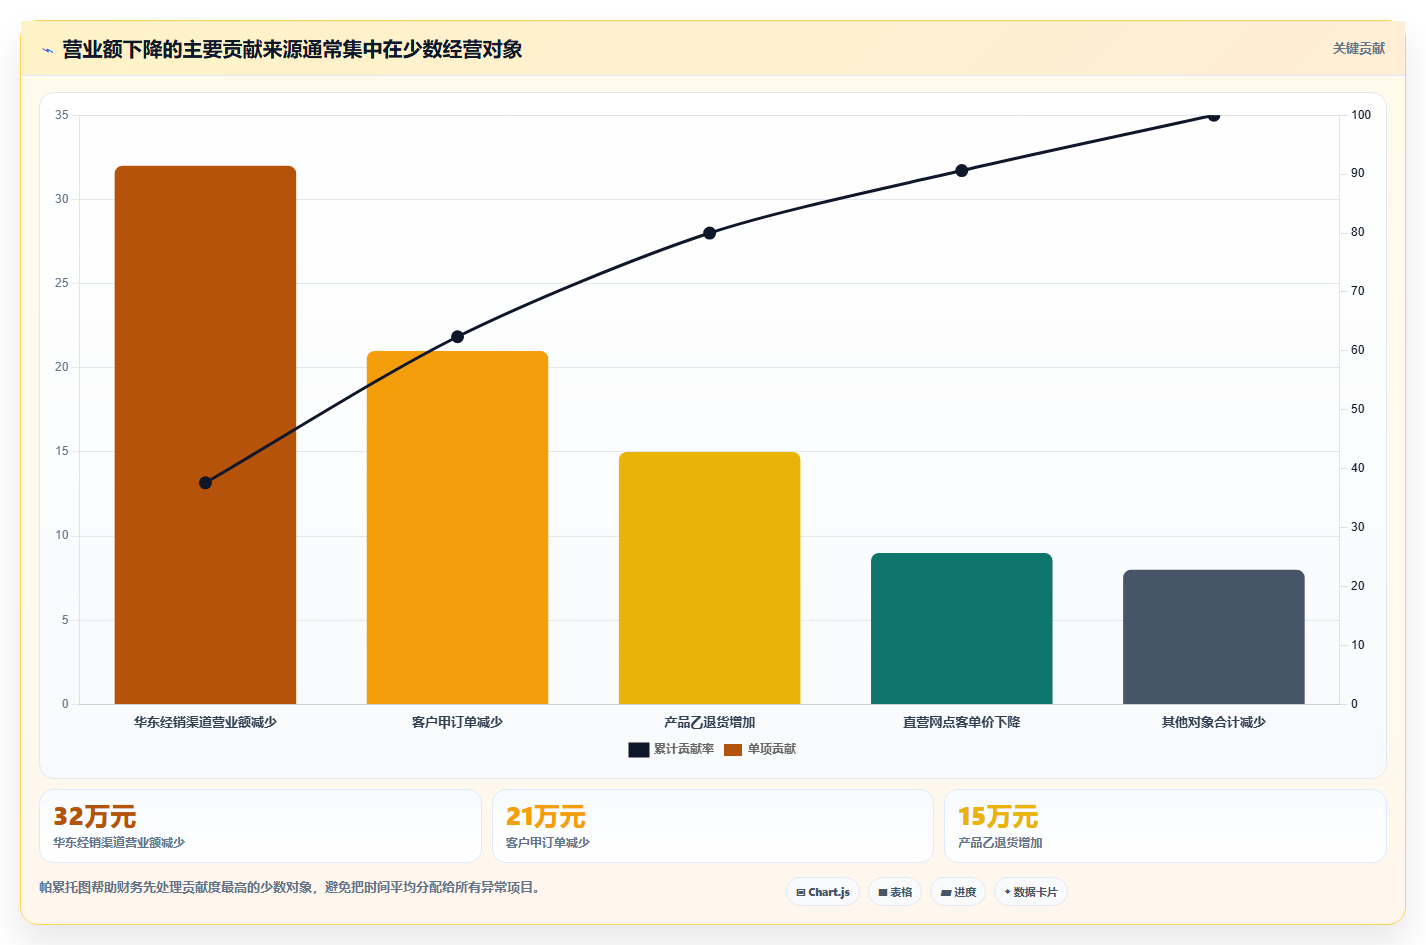The width and height of the screenshot is (1426, 945).
Task: Select the 表格 tag button
Action: [x=895, y=892]
